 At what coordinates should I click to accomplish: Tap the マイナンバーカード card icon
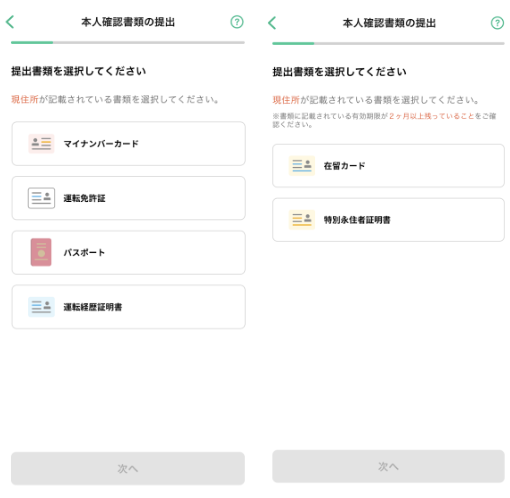coord(41,144)
